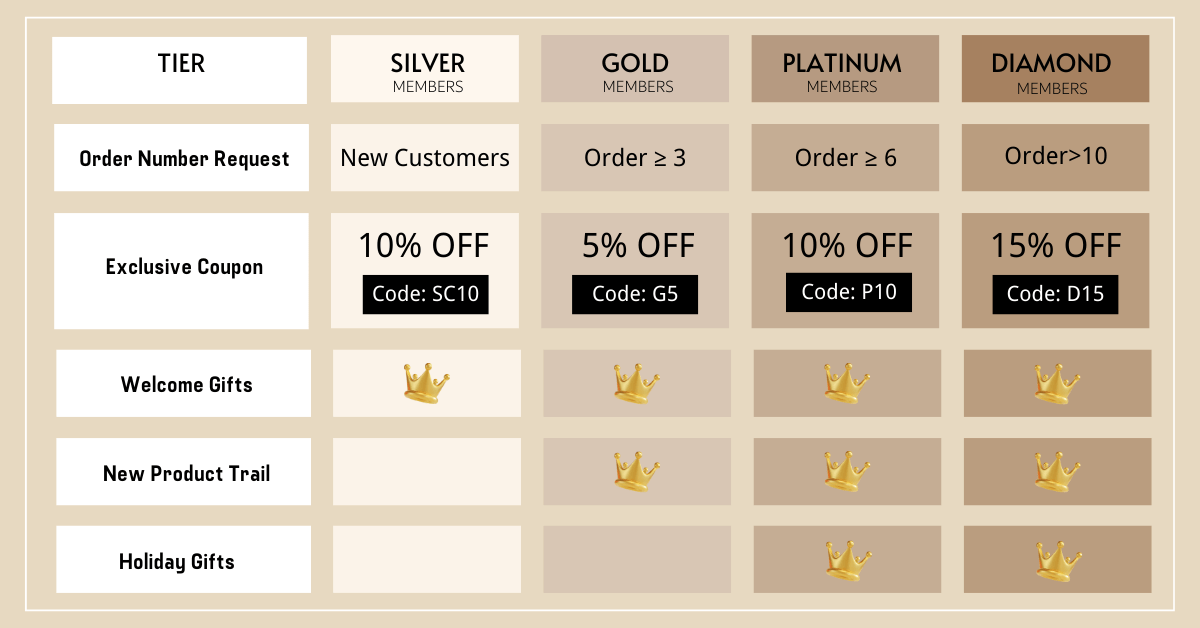Screen dimensions: 1200x628
Task: Click the Diamond Welcome Gifts crown
Action: (1057, 383)
